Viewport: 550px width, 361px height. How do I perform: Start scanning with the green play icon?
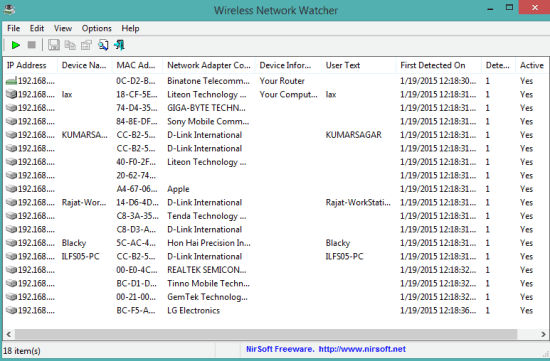coord(15,45)
